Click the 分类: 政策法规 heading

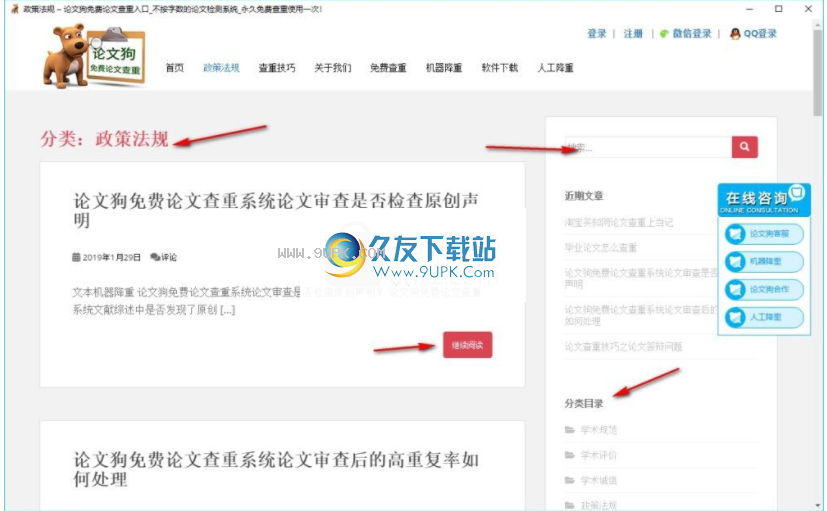coord(104,139)
